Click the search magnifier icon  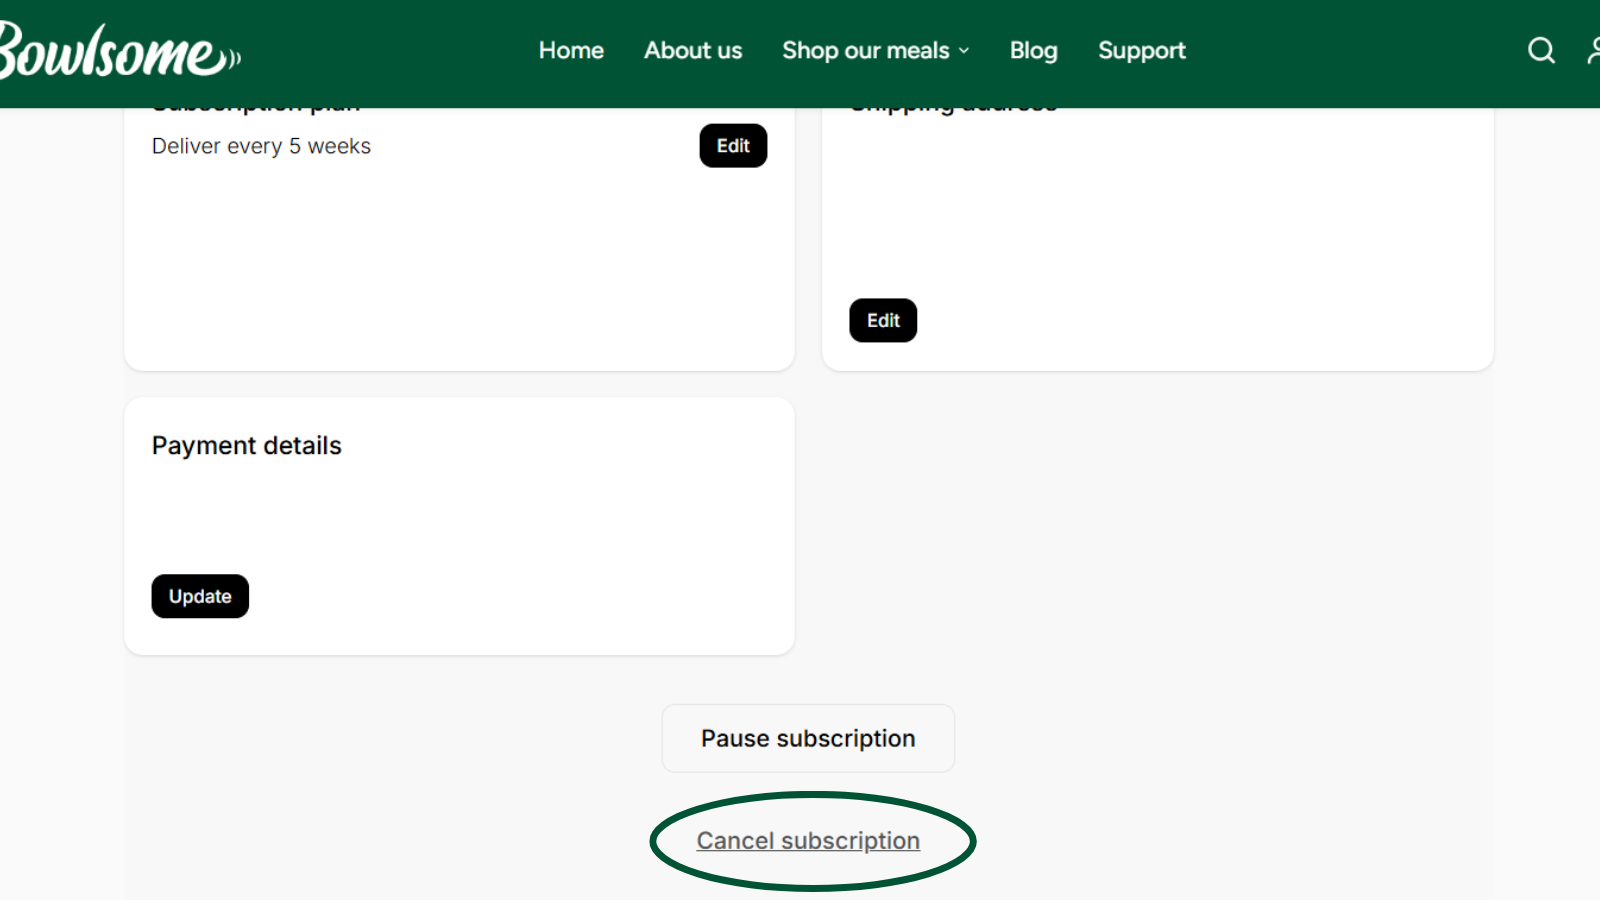pos(1541,50)
